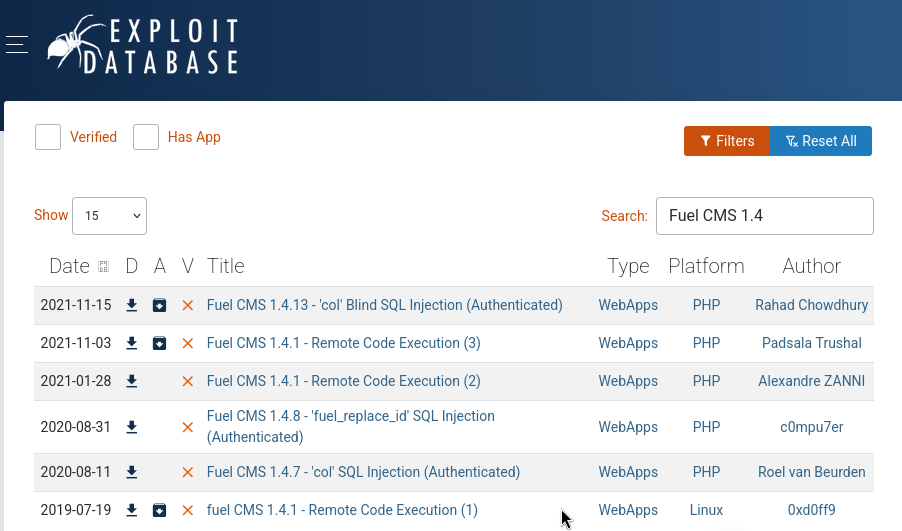Open Fuel CMS 1.4.1 Remote Code Execution (3)
The width and height of the screenshot is (902, 531).
343,343
